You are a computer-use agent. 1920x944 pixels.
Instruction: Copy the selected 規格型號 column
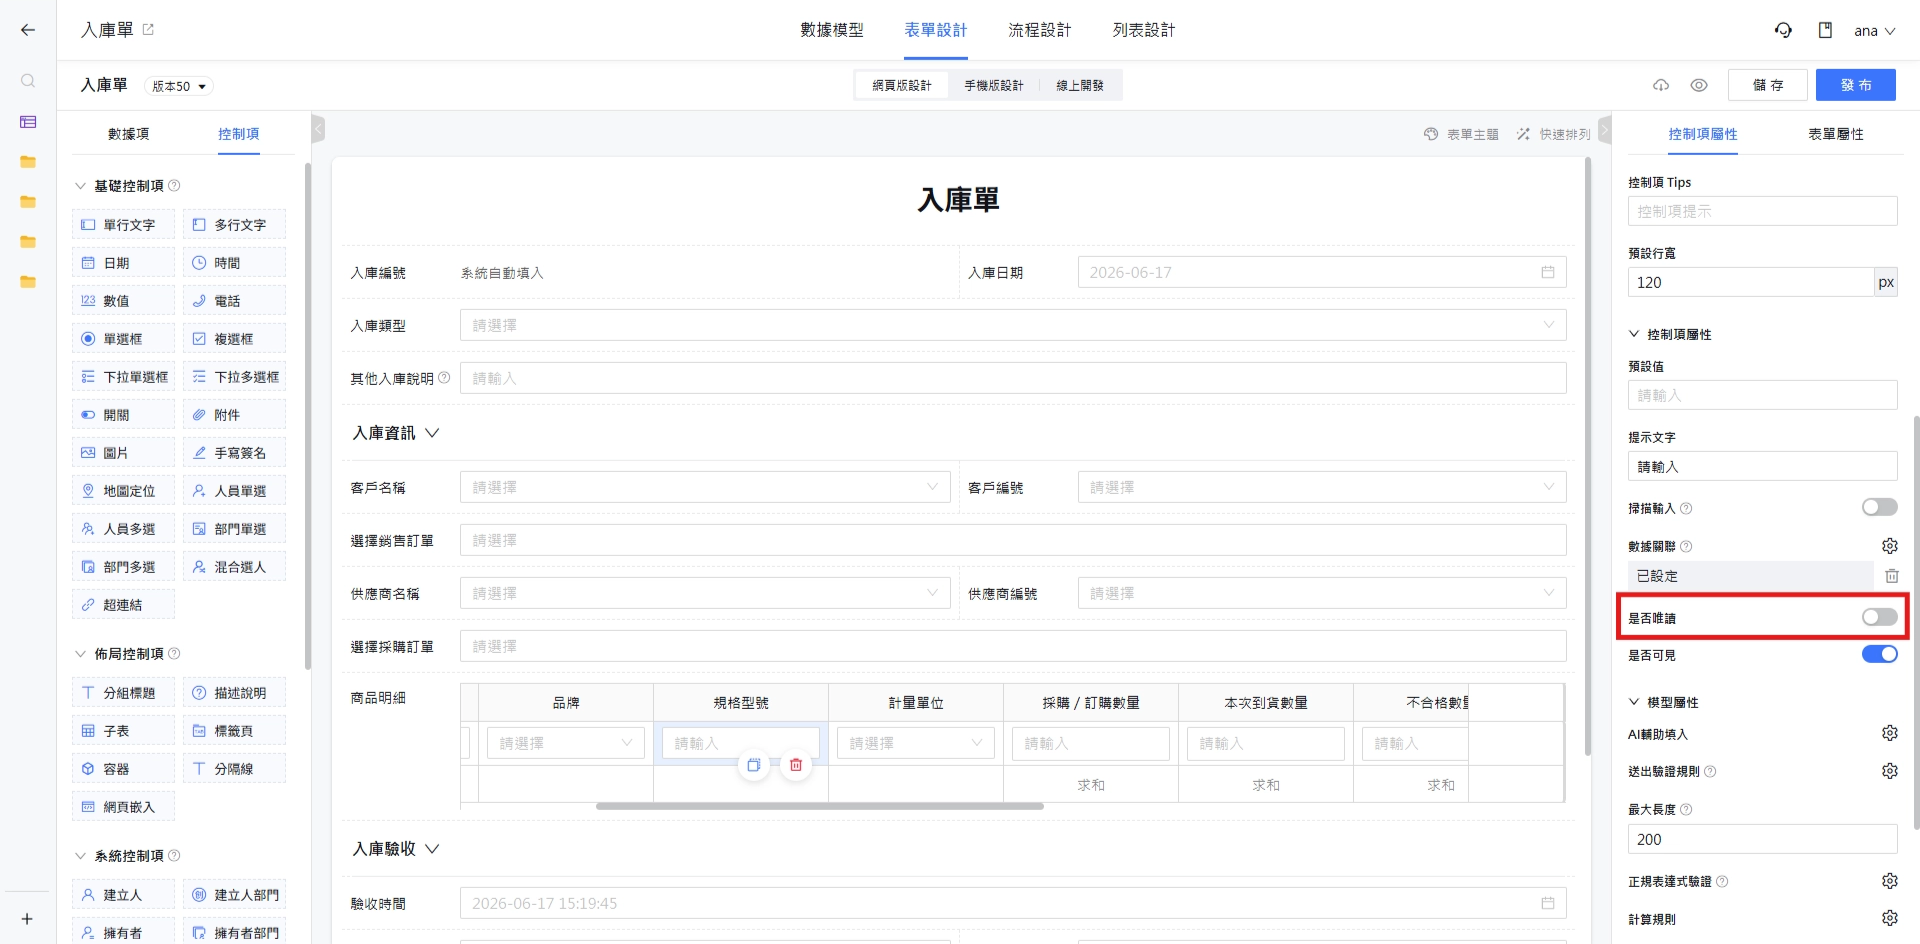click(x=754, y=765)
